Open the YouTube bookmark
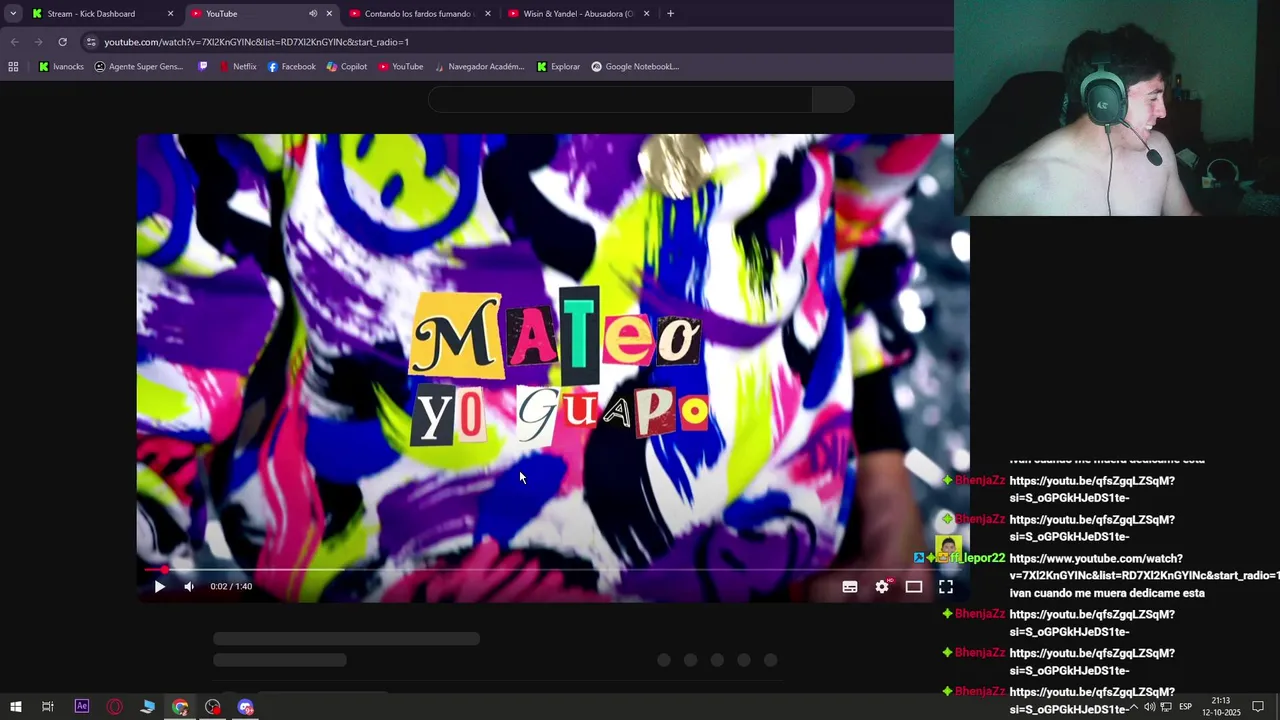The image size is (1280, 720). (400, 67)
